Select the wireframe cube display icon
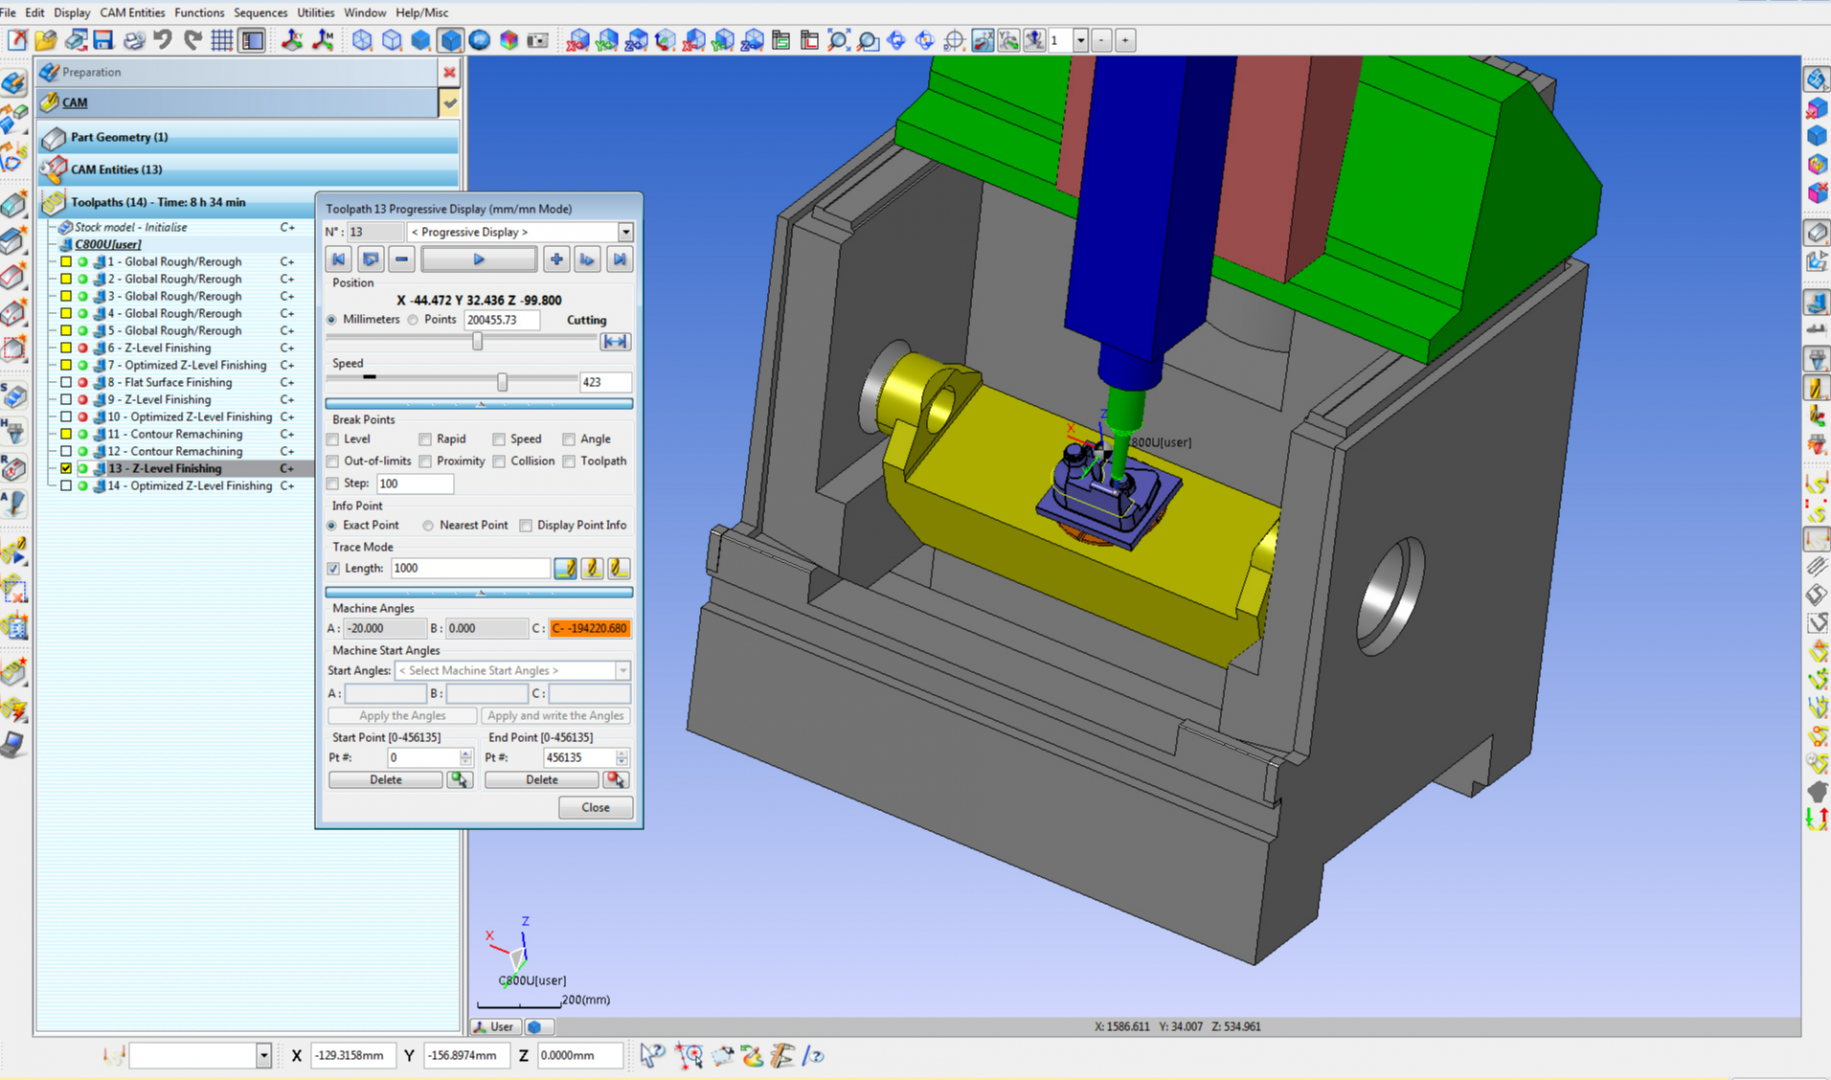 pyautogui.click(x=362, y=40)
